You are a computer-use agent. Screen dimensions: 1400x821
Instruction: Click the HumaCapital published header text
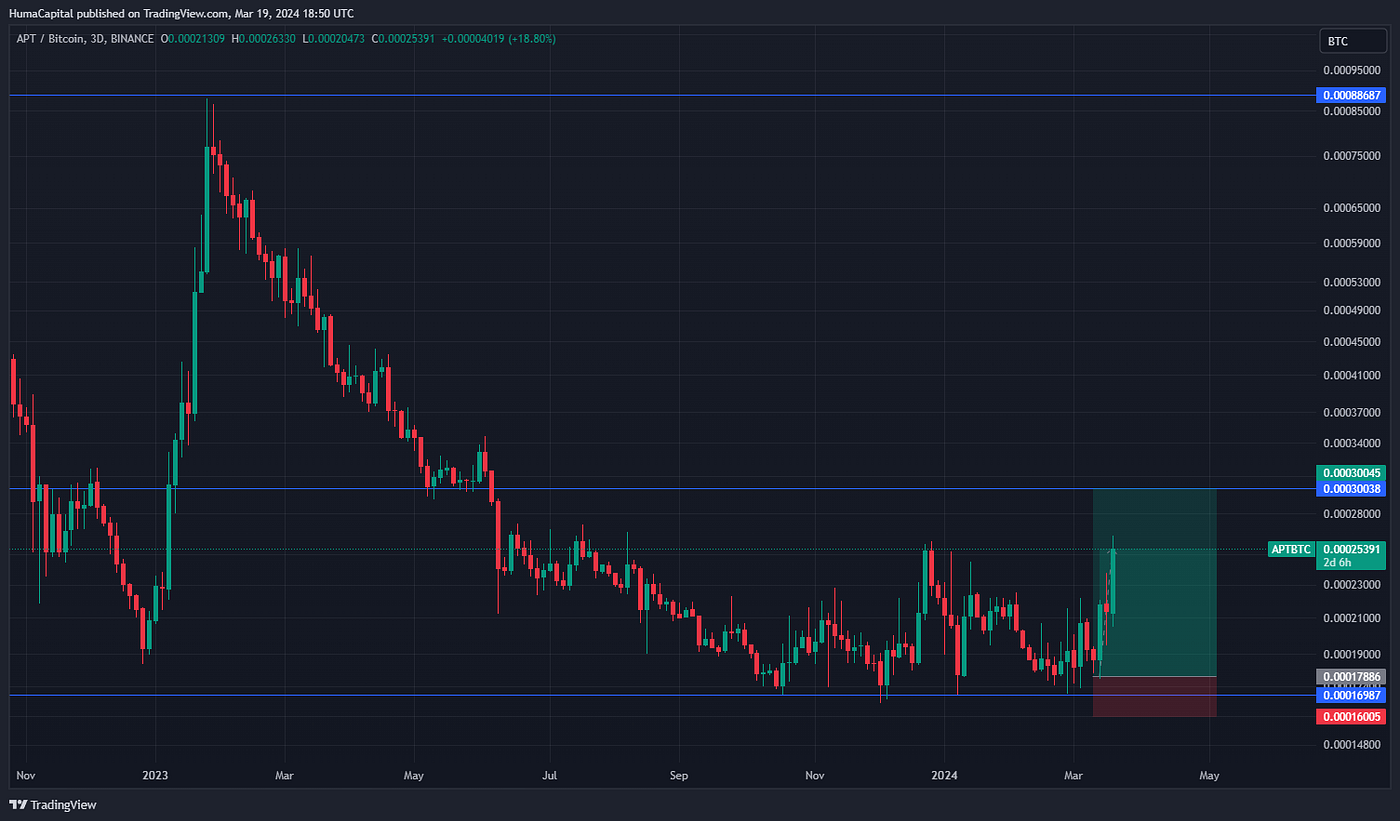[180, 13]
